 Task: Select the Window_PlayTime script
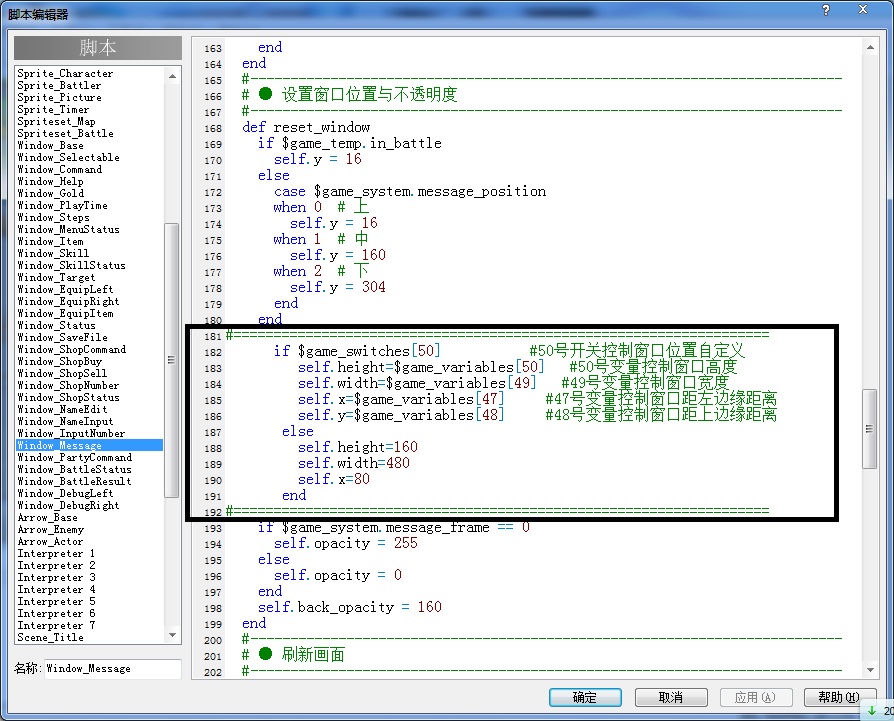pyautogui.click(x=63, y=205)
